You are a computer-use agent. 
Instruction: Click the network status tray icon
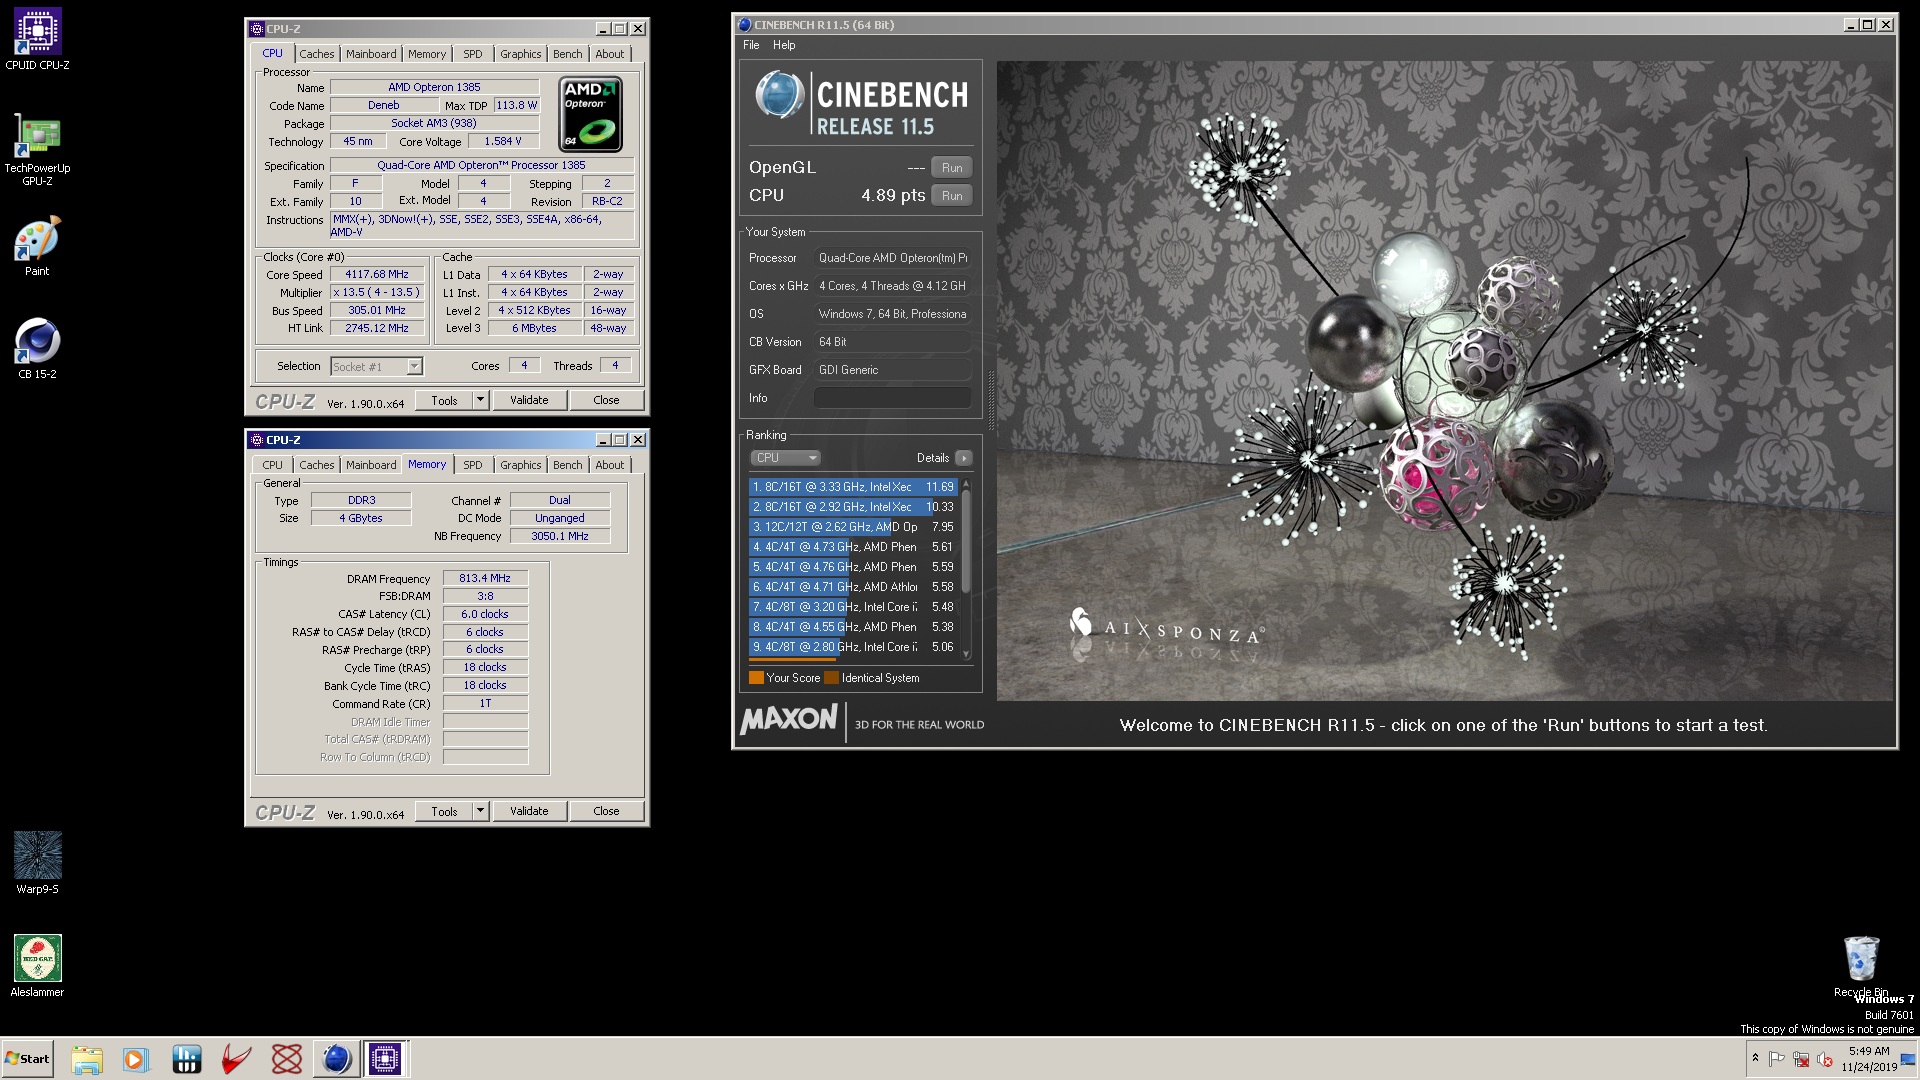[x=1801, y=1059]
